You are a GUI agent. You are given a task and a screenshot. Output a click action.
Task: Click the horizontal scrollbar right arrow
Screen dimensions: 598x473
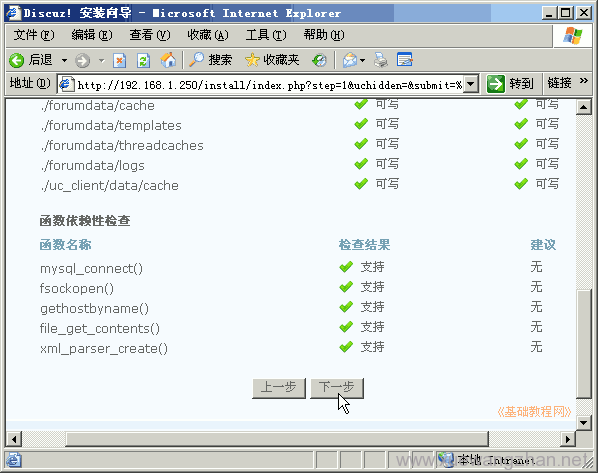point(568,439)
